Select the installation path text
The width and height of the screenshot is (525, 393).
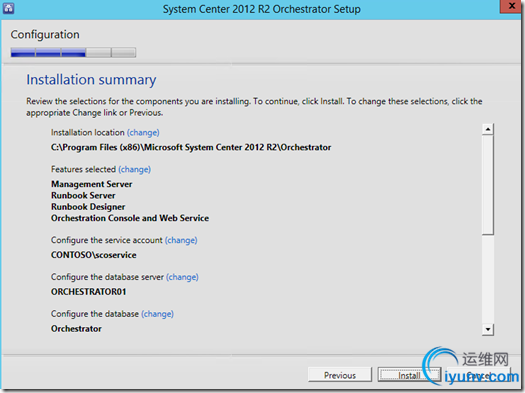click(191, 147)
